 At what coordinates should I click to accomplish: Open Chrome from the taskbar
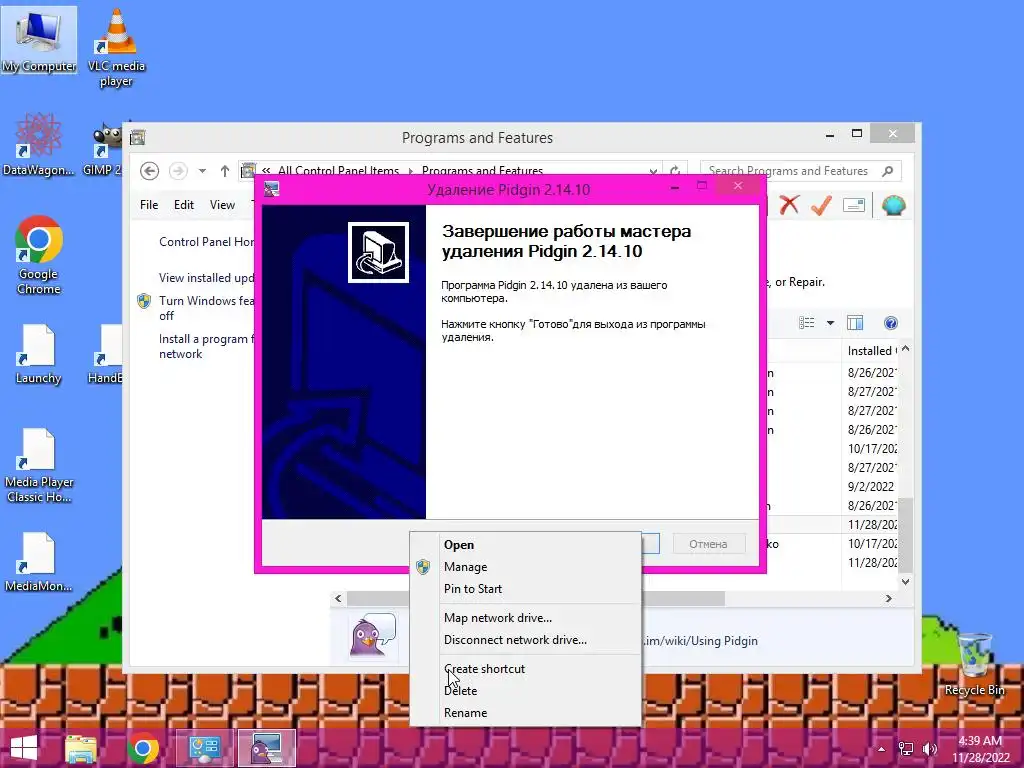pyautogui.click(x=144, y=748)
